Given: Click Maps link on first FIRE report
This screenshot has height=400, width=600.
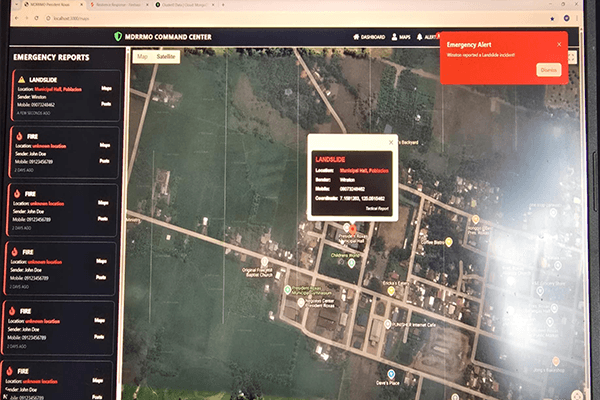Looking at the screenshot, I should 105,146.
